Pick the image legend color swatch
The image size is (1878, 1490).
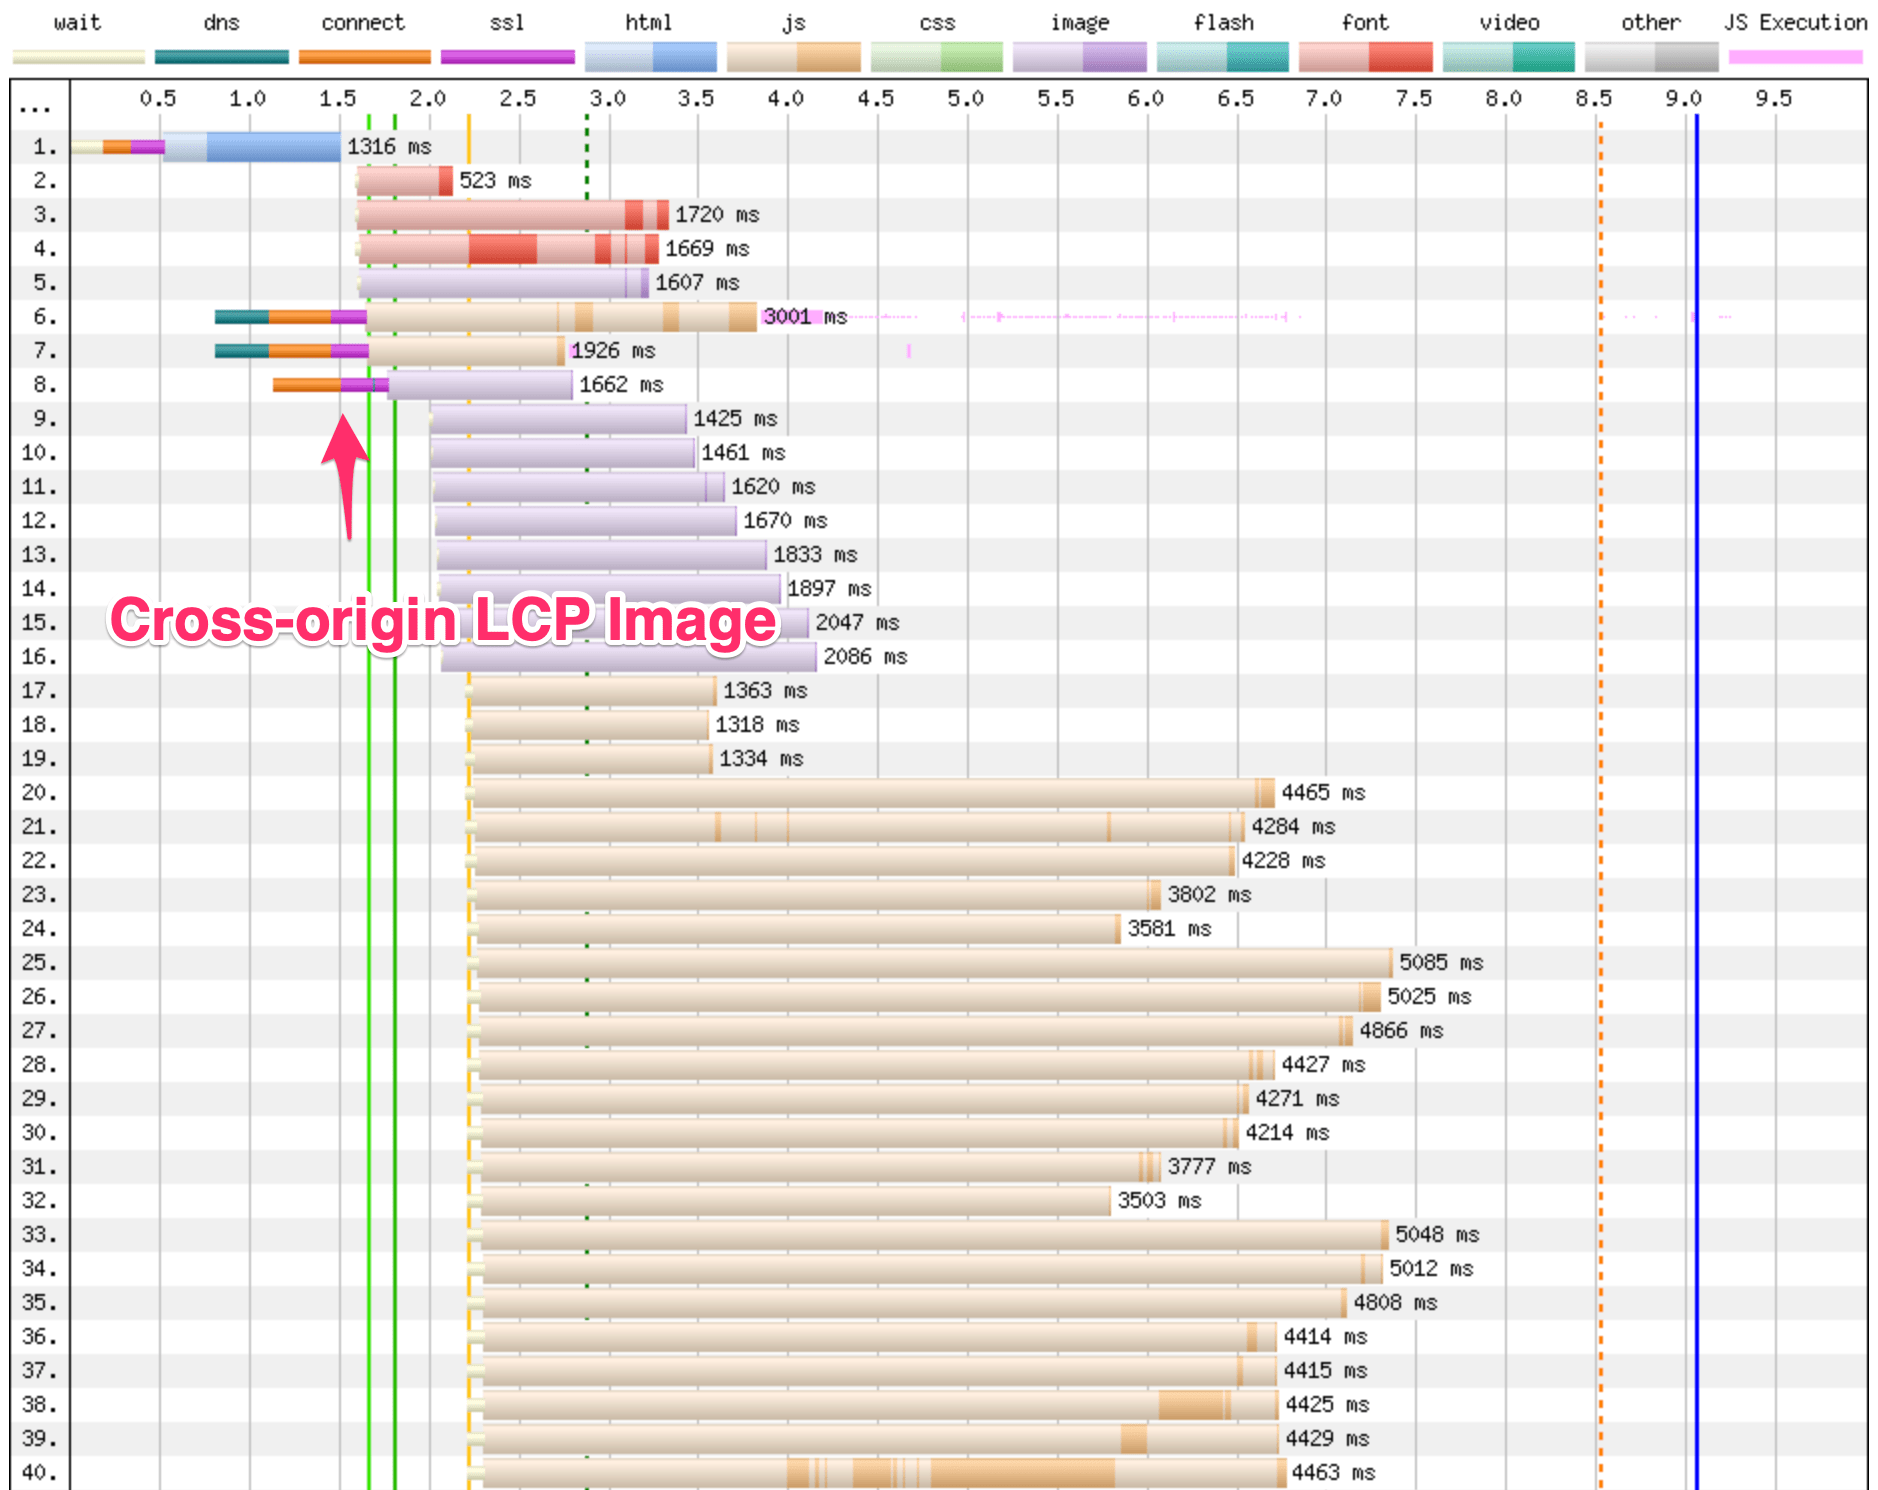pos(1079,57)
